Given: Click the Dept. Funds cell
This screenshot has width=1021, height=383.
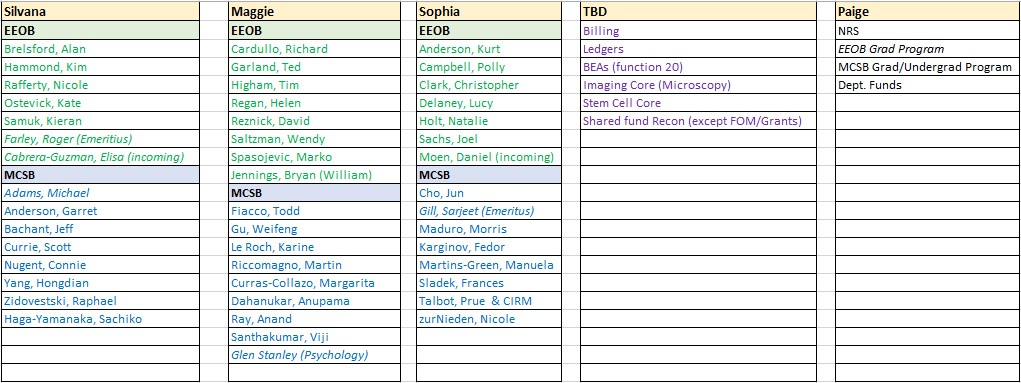Looking at the screenshot, I should tap(928, 85).
